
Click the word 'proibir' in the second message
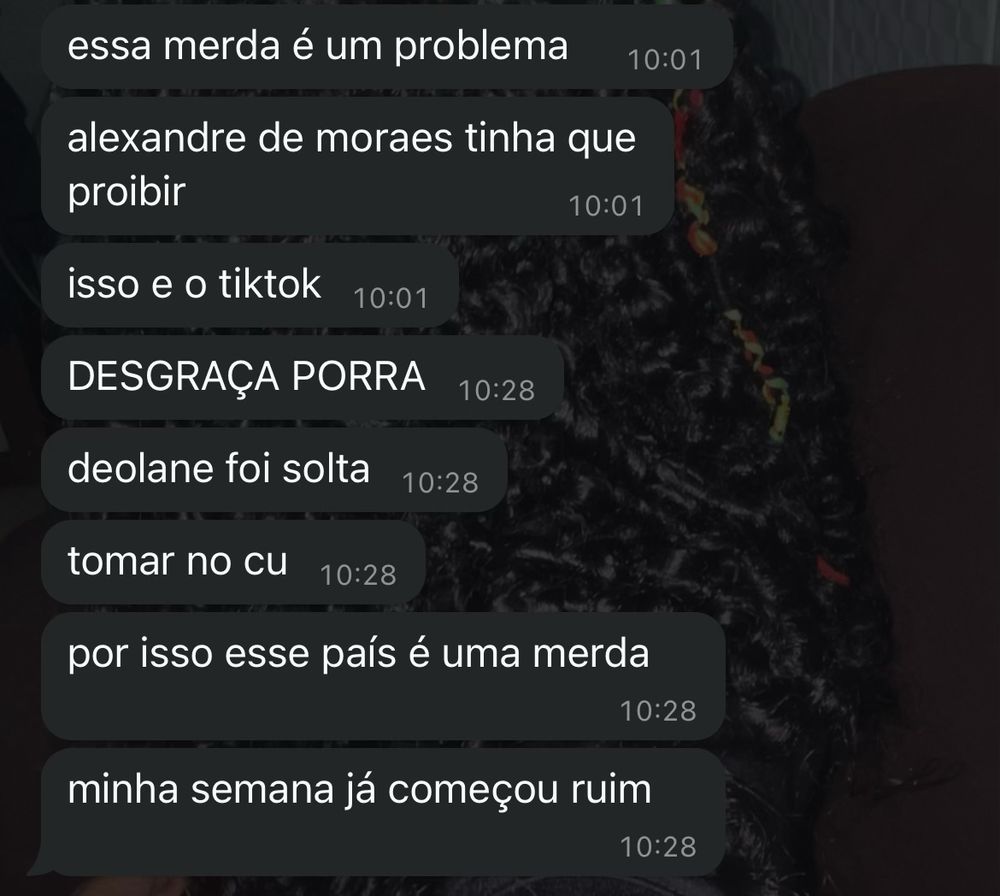point(126,191)
